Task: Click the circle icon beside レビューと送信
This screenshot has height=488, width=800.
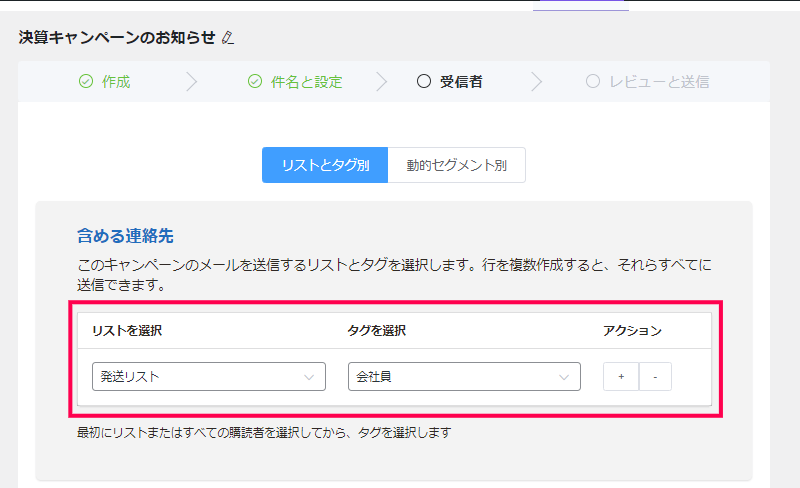Action: click(592, 81)
